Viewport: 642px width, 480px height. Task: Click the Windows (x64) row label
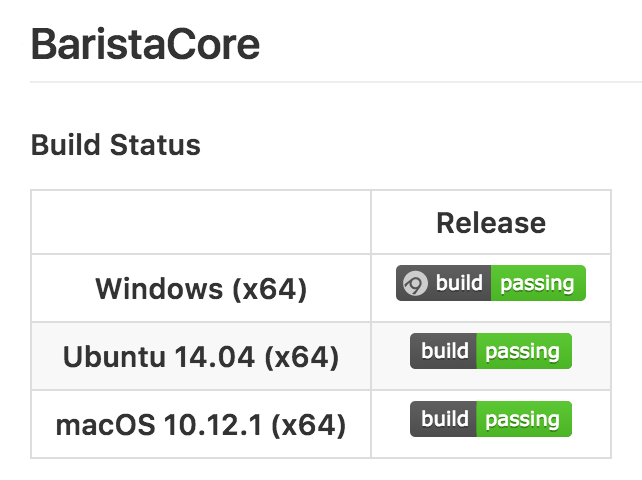(x=201, y=289)
